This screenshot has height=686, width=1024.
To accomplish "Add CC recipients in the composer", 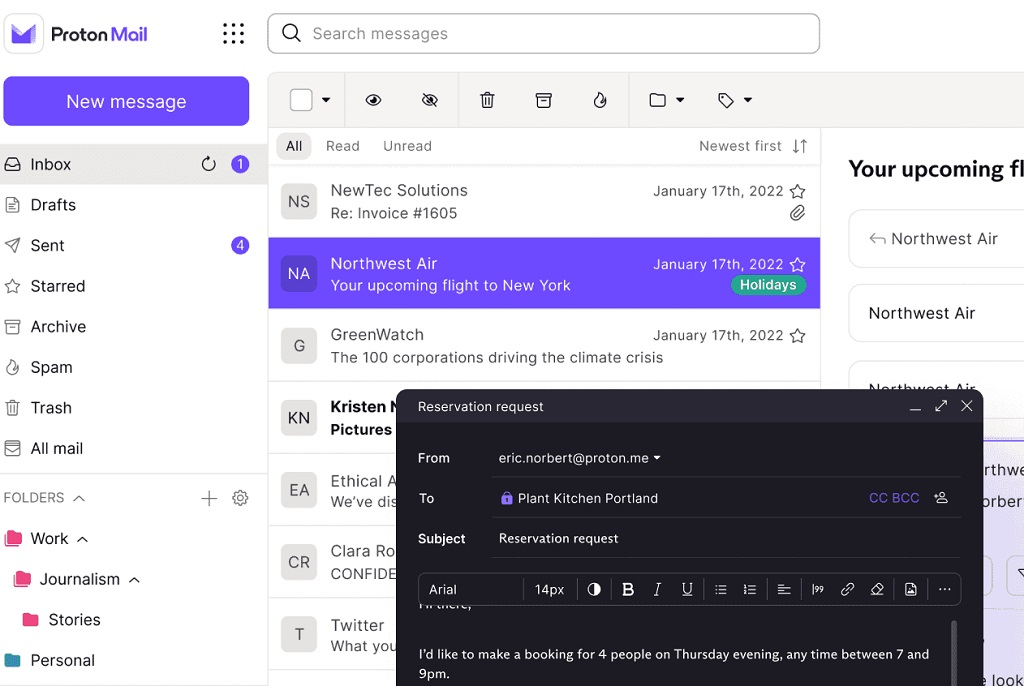I will click(878, 498).
